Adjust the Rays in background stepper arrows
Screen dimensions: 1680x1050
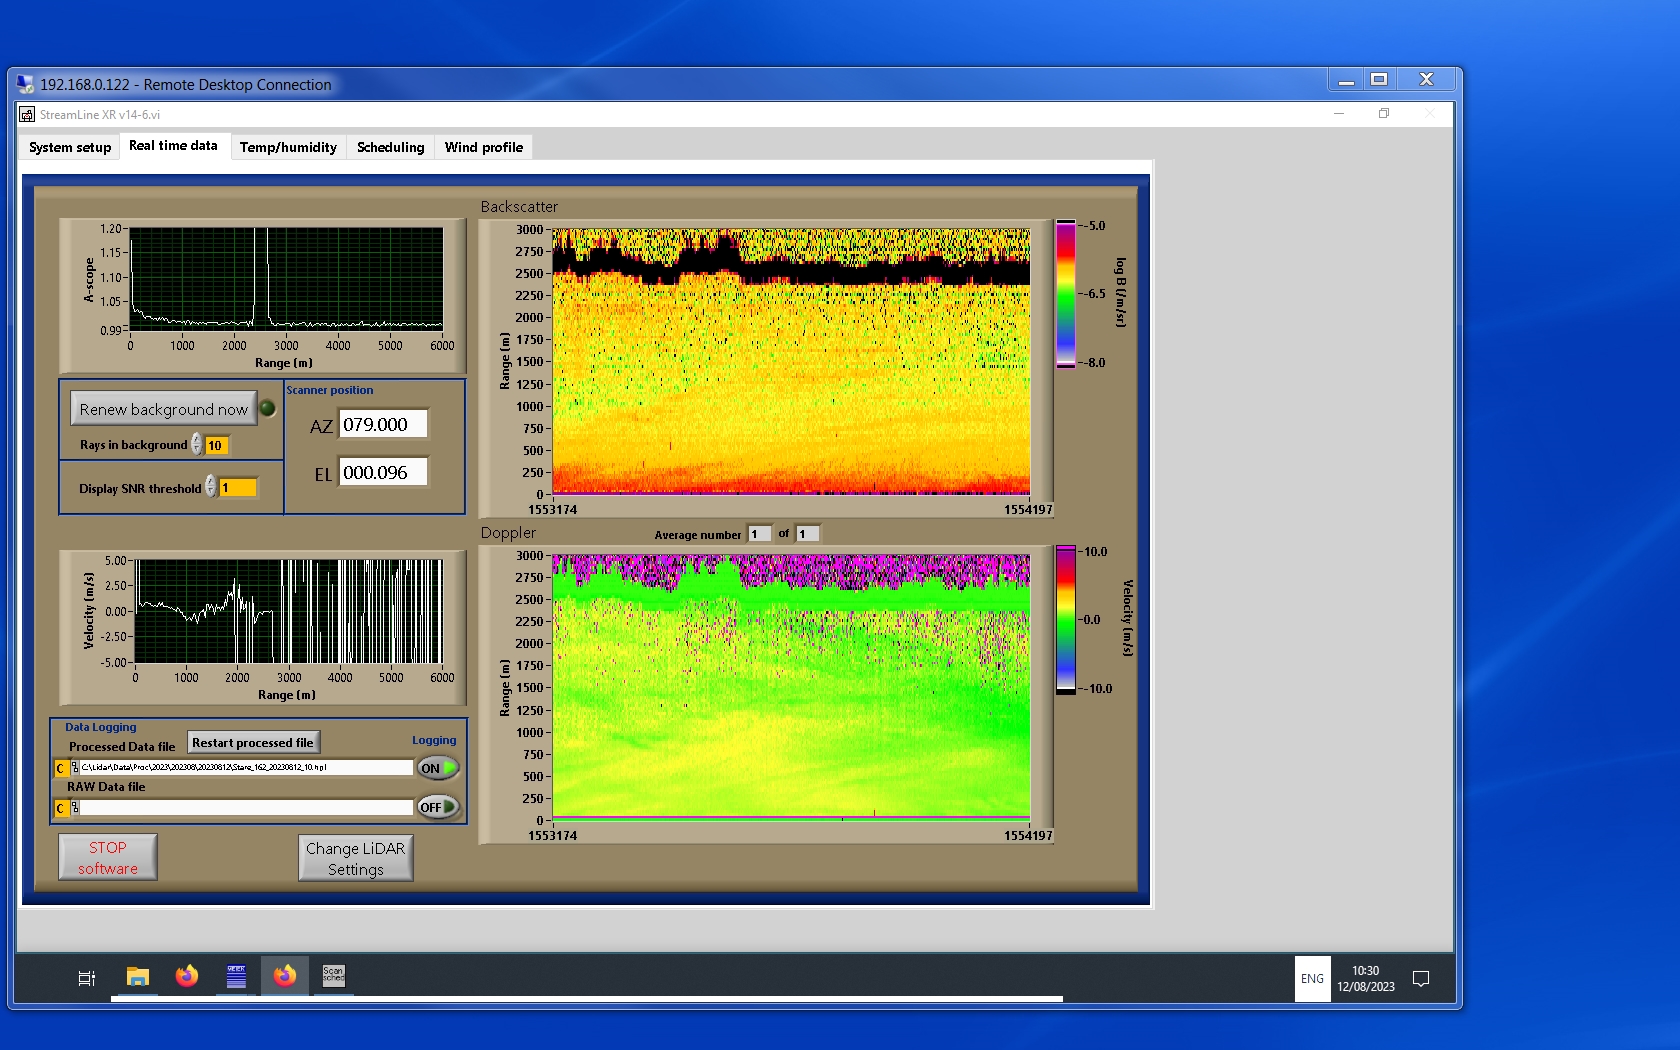pos(197,445)
